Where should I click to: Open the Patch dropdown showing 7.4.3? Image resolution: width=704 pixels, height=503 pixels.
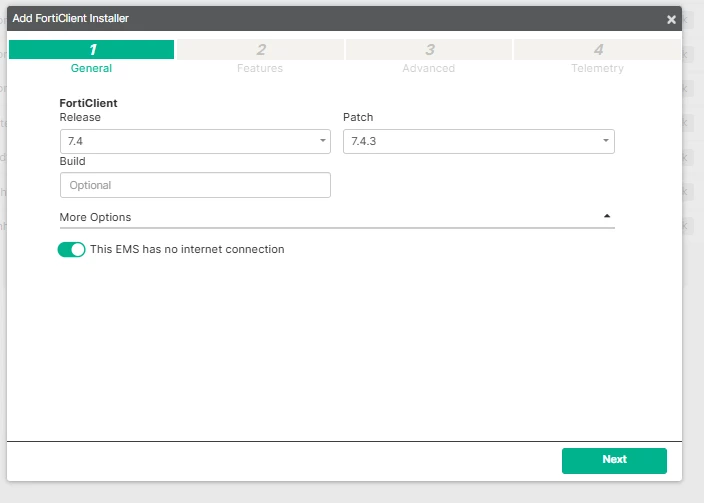(479, 141)
